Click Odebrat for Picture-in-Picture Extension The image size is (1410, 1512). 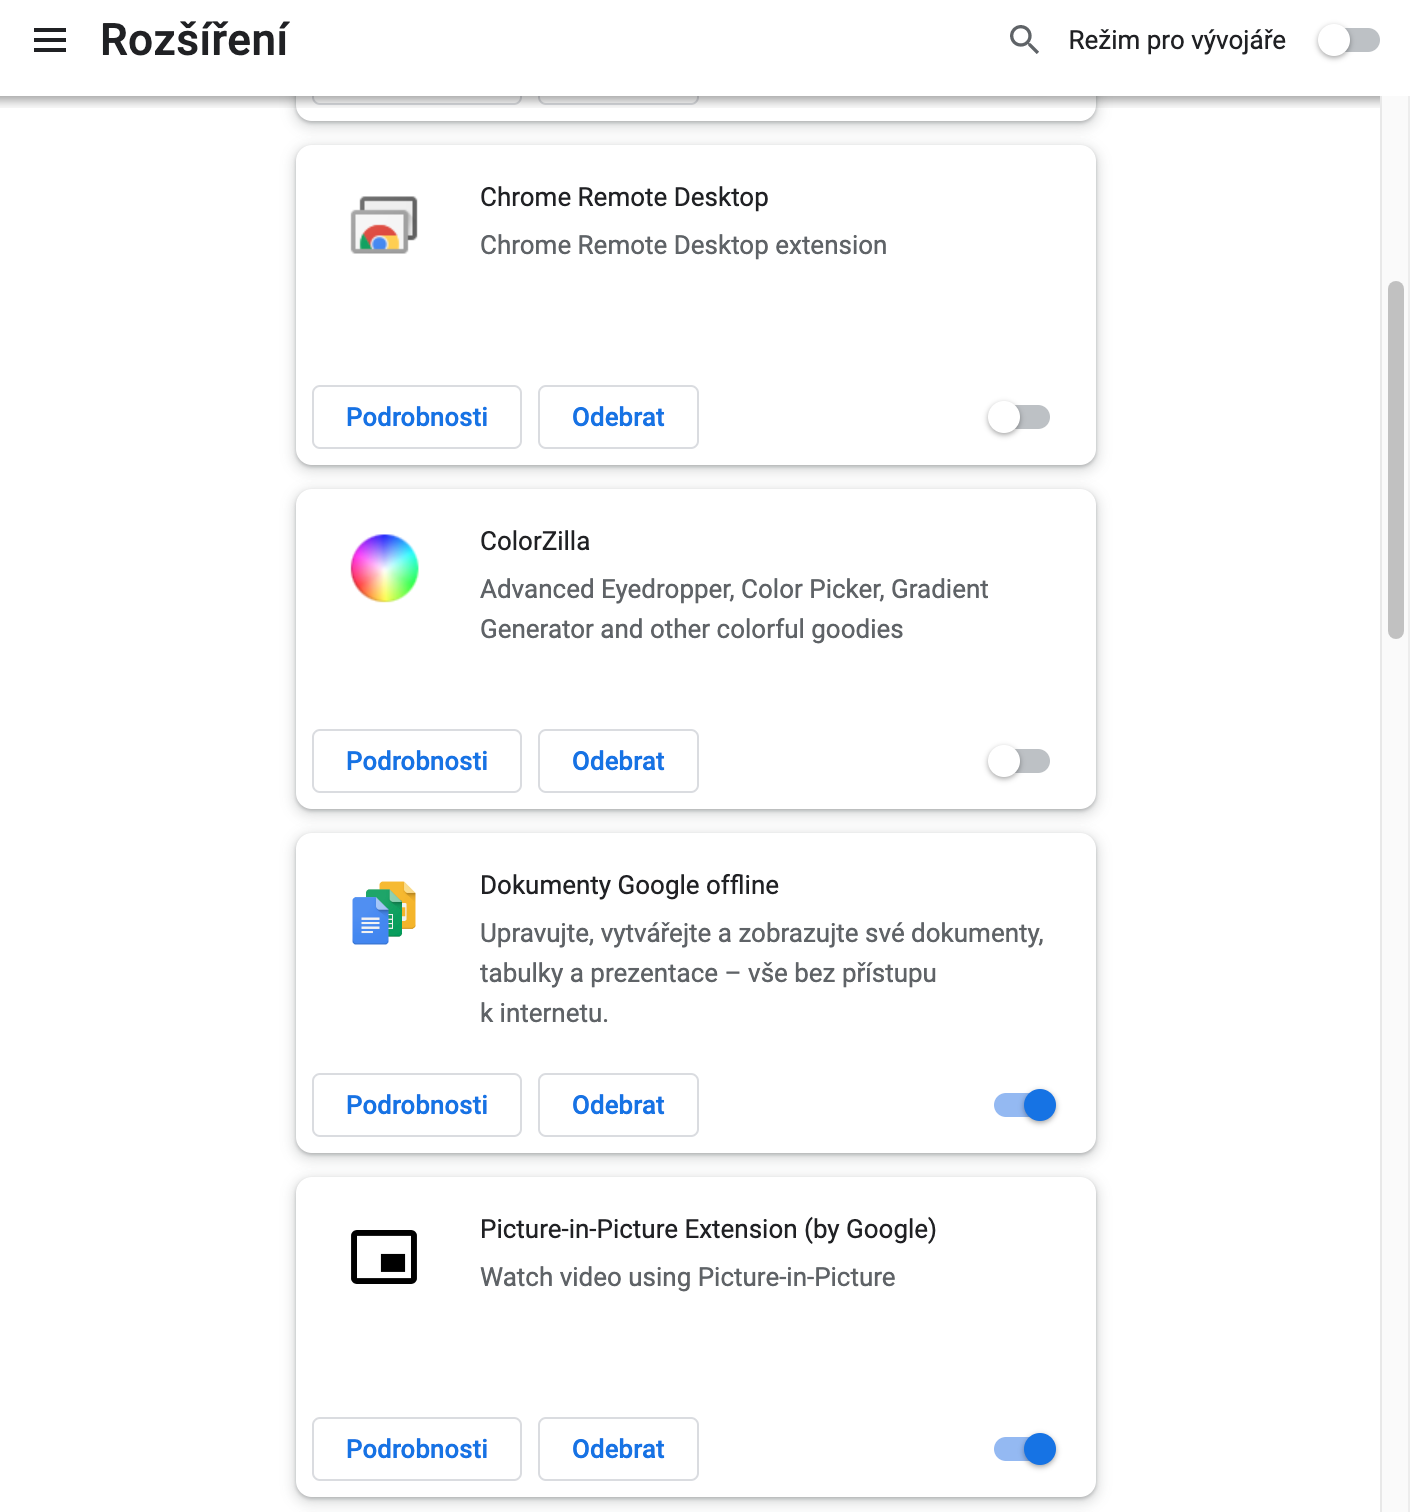(x=618, y=1449)
